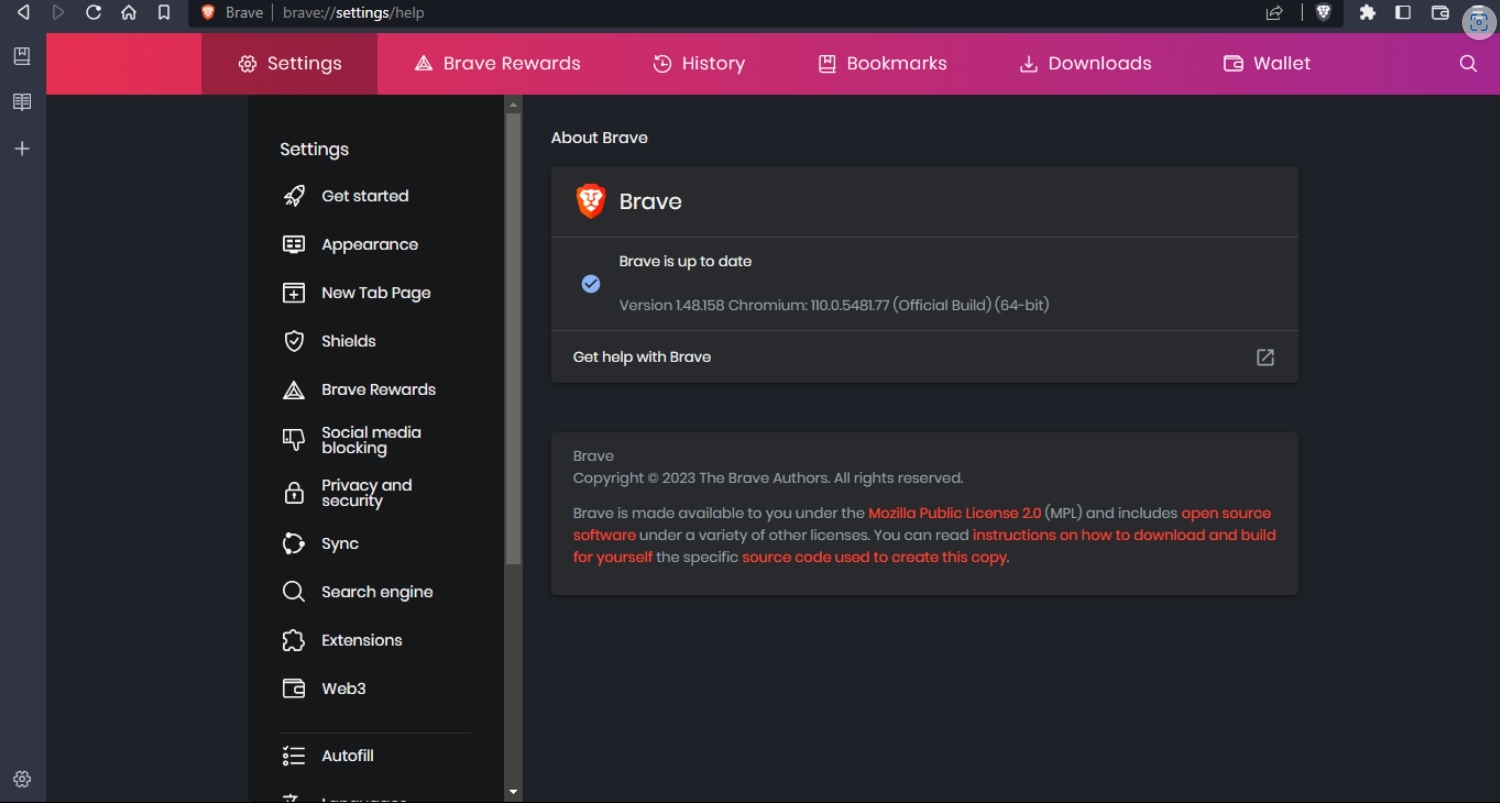Click the plus icon in left sidebar

[x=22, y=148]
